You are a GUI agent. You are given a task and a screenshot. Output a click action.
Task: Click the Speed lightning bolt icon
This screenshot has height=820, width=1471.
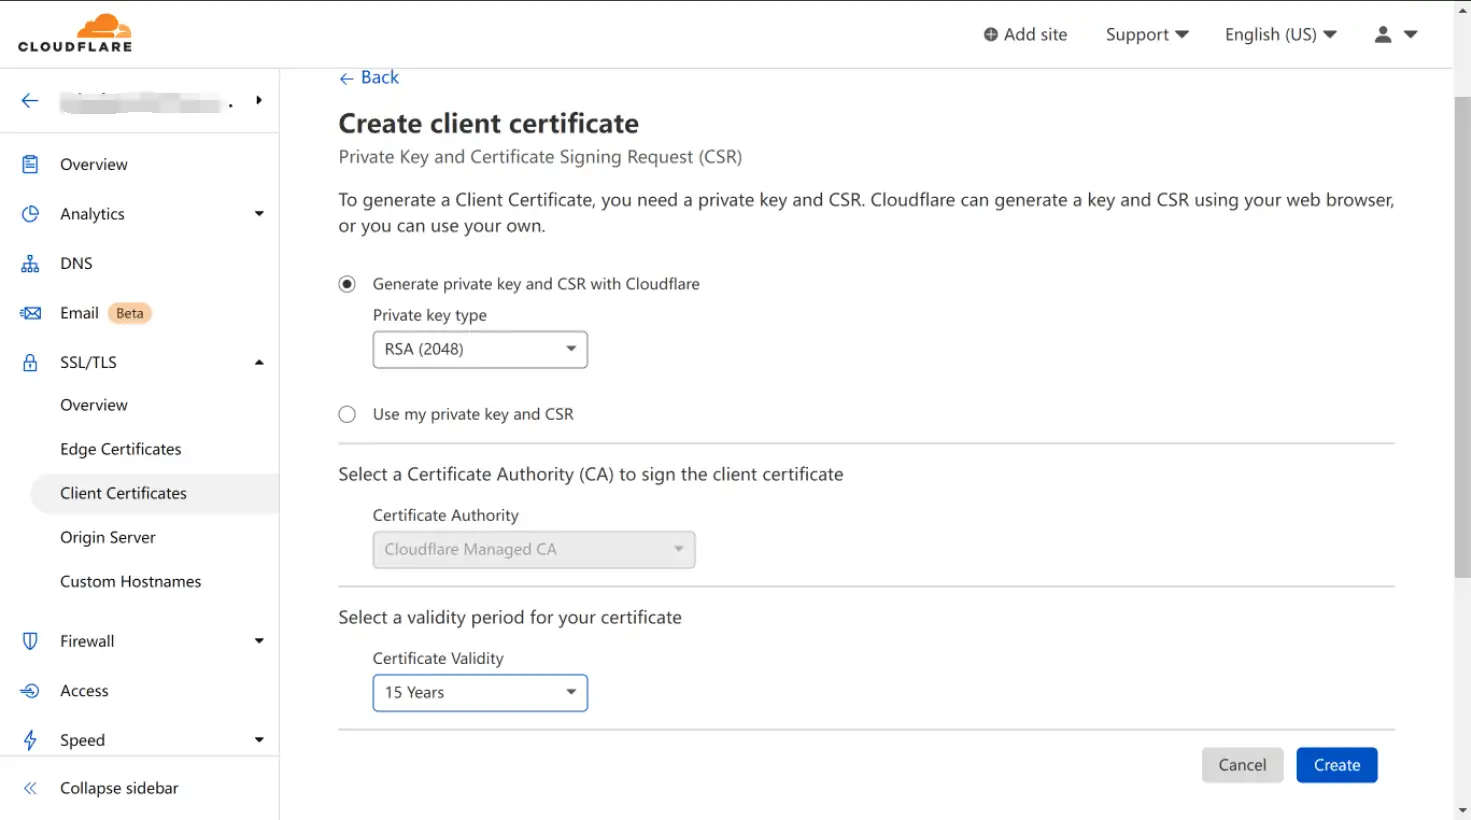click(x=30, y=740)
